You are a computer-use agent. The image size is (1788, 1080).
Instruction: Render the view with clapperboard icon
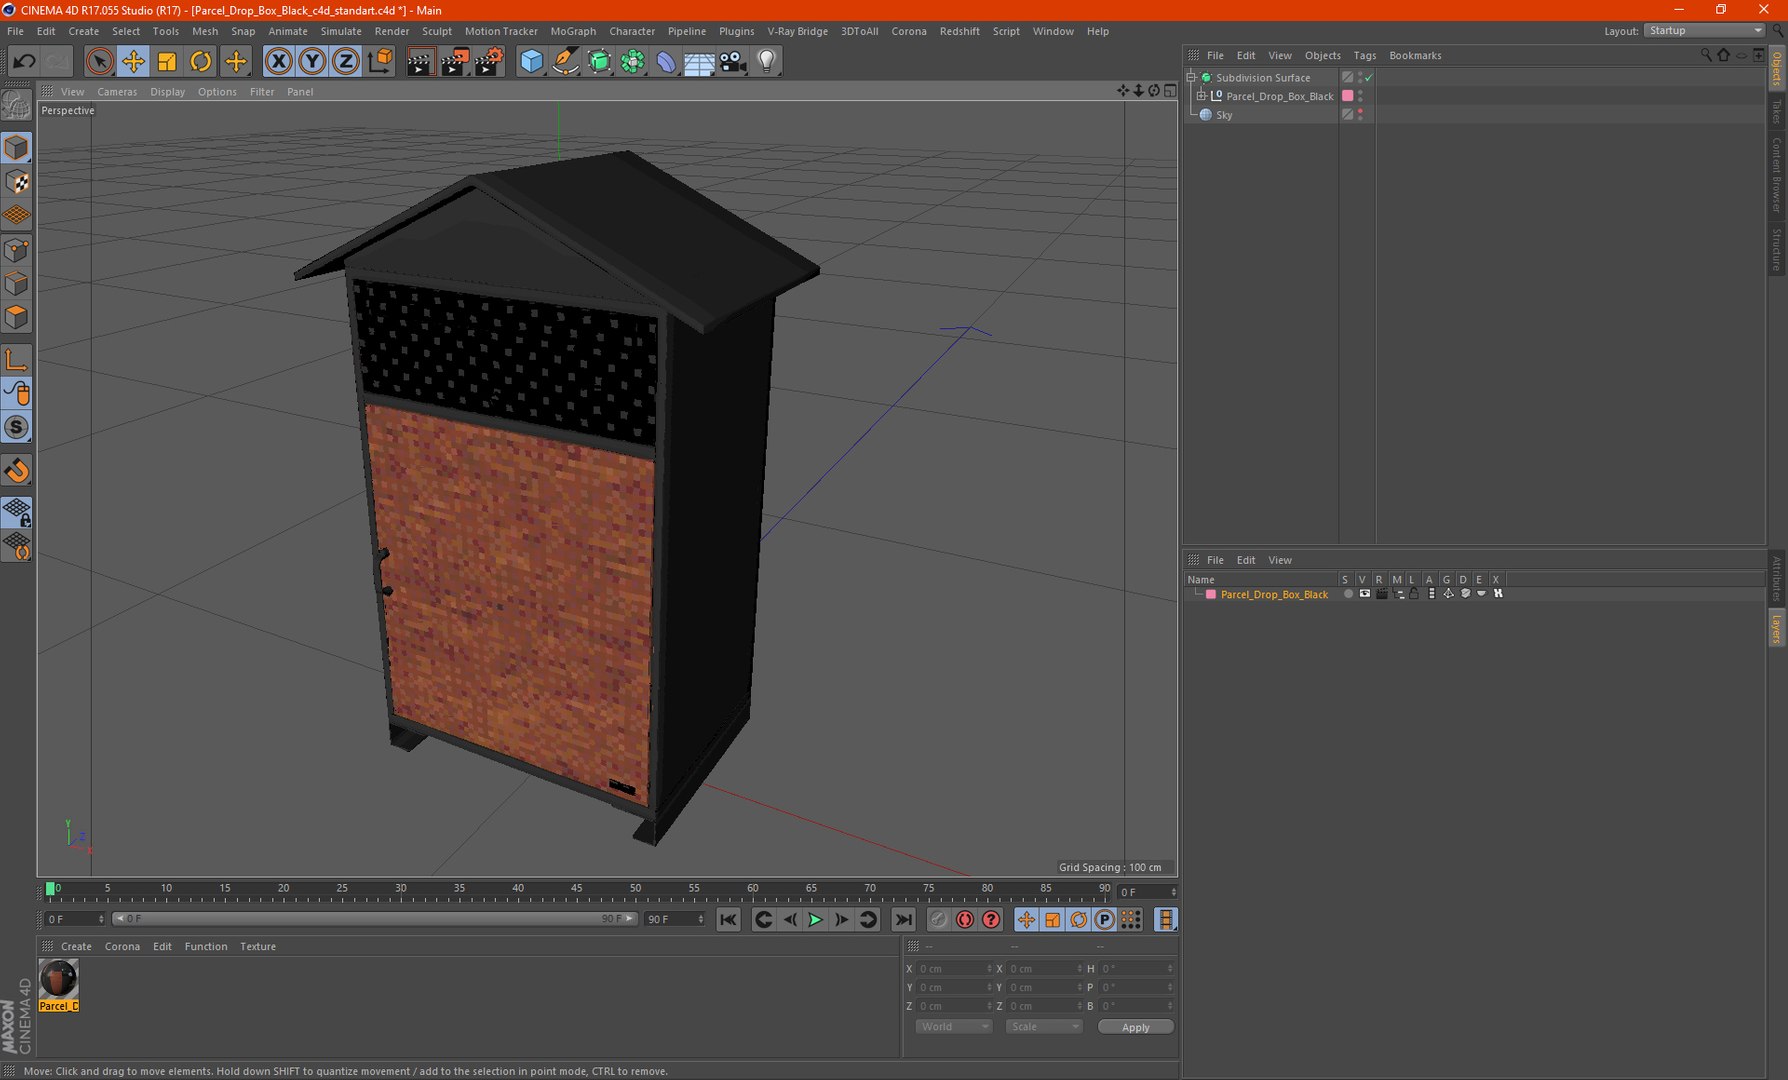(x=420, y=62)
